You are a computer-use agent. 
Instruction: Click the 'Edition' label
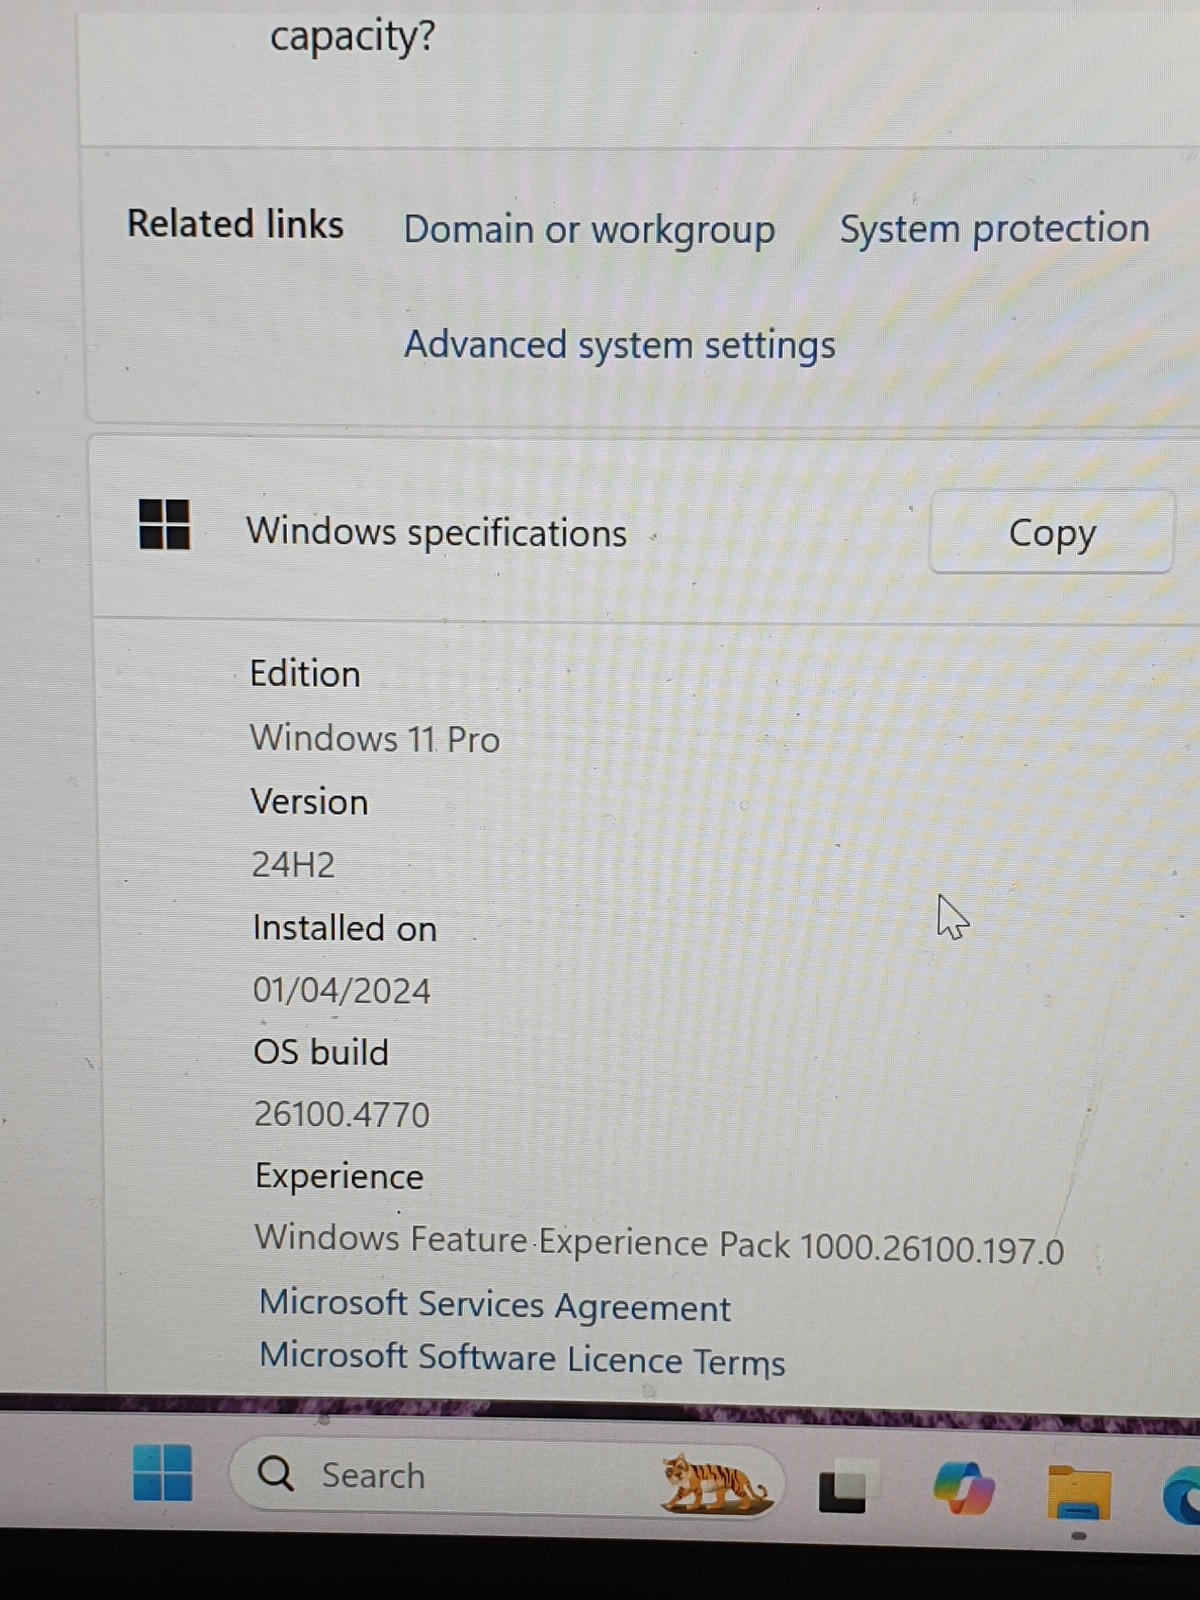pos(305,674)
